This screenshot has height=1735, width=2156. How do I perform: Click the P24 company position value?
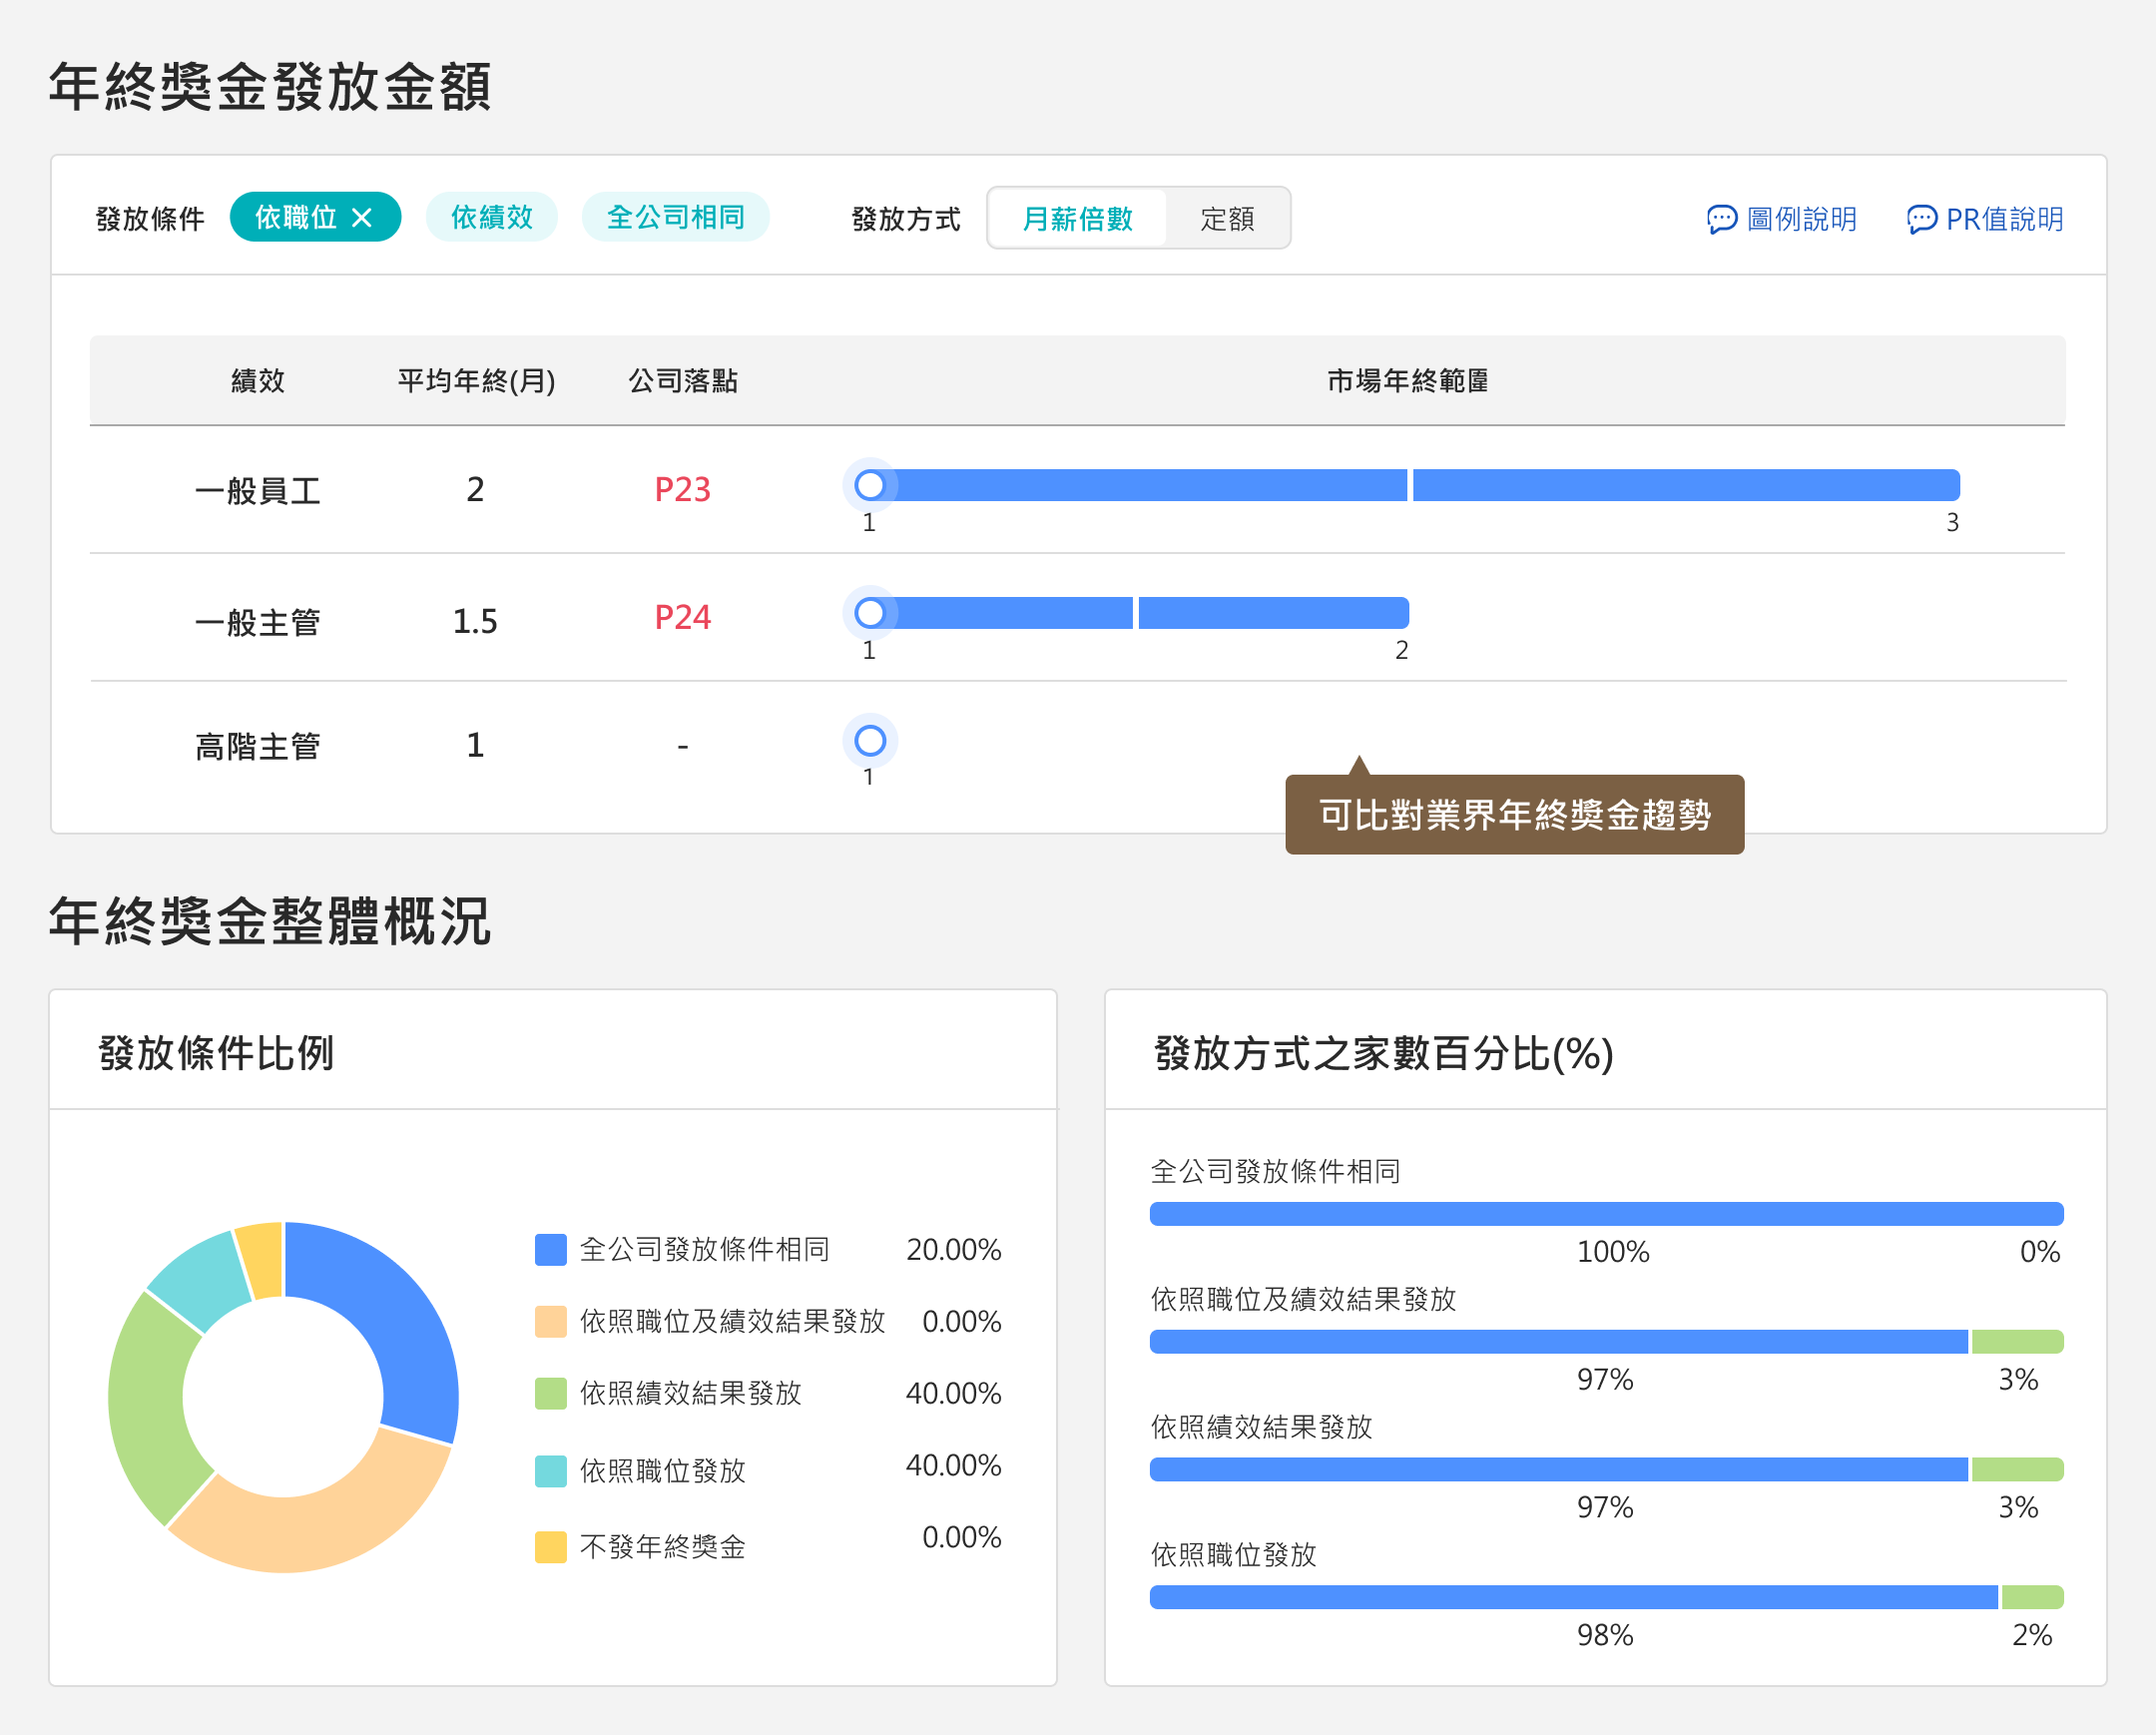coord(682,617)
